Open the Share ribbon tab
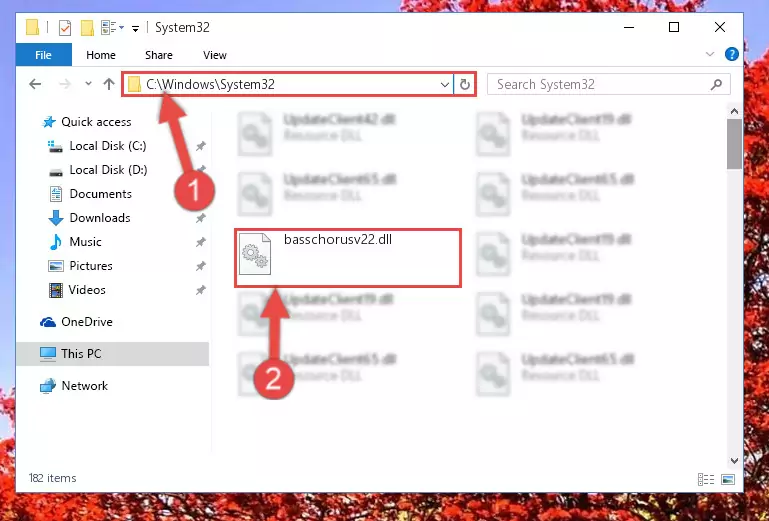The image size is (769, 521). pyautogui.click(x=158, y=55)
